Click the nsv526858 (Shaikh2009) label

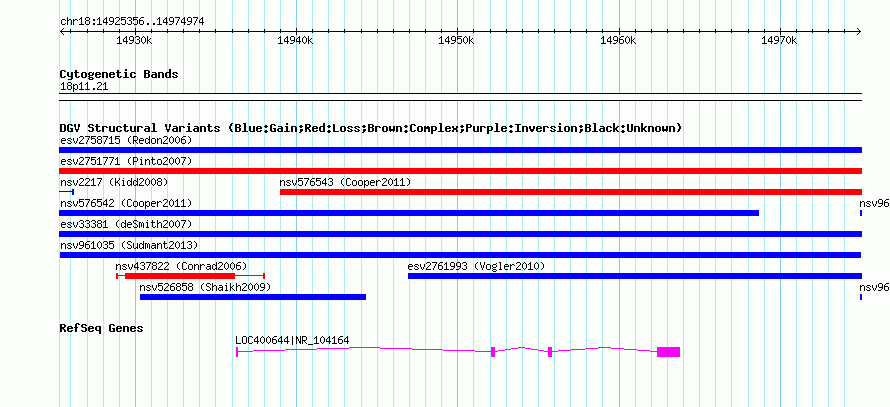pos(205,287)
